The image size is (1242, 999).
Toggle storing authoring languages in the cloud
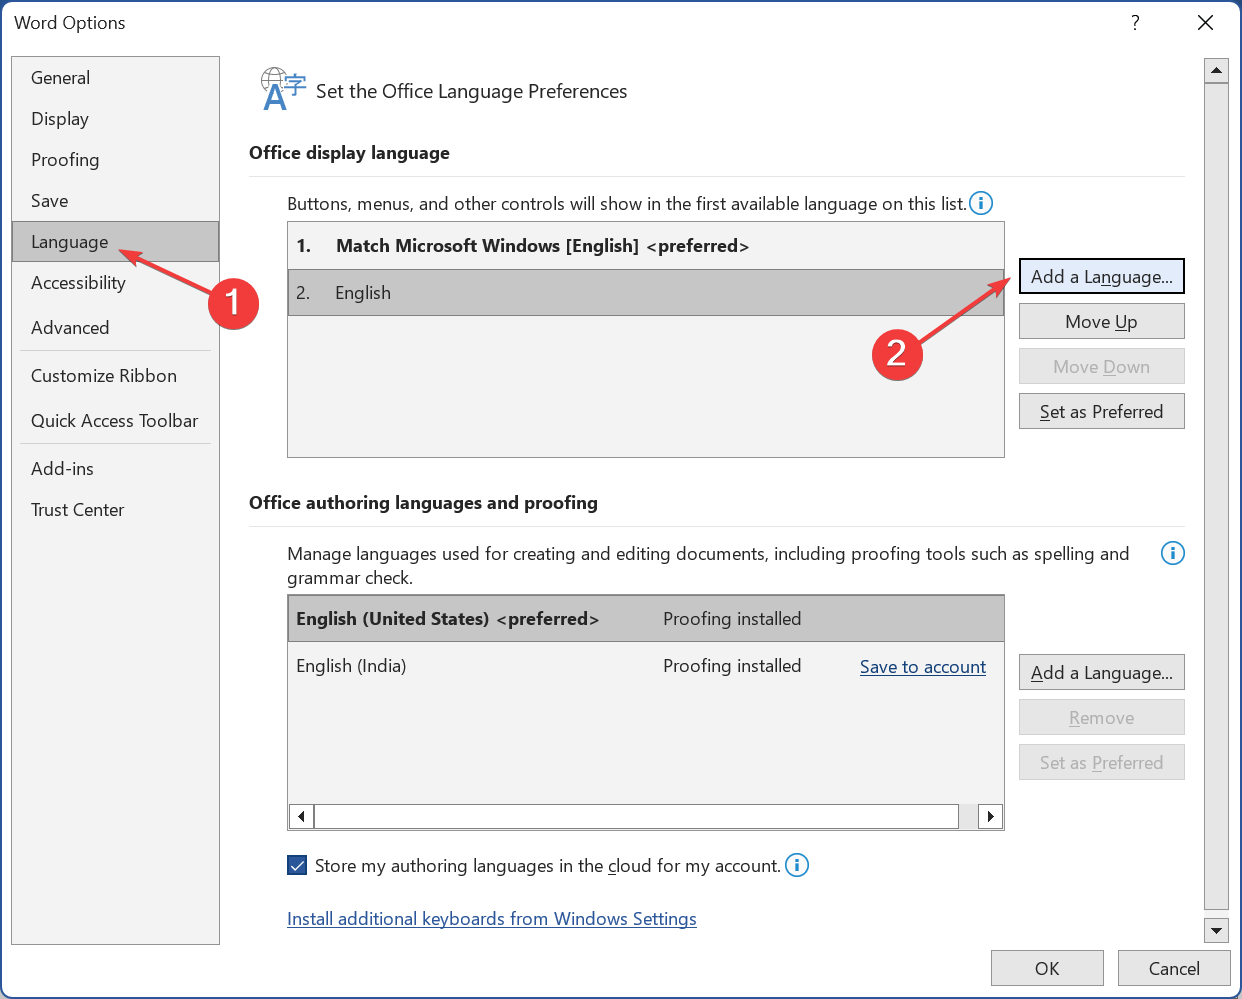pyautogui.click(x=296, y=865)
